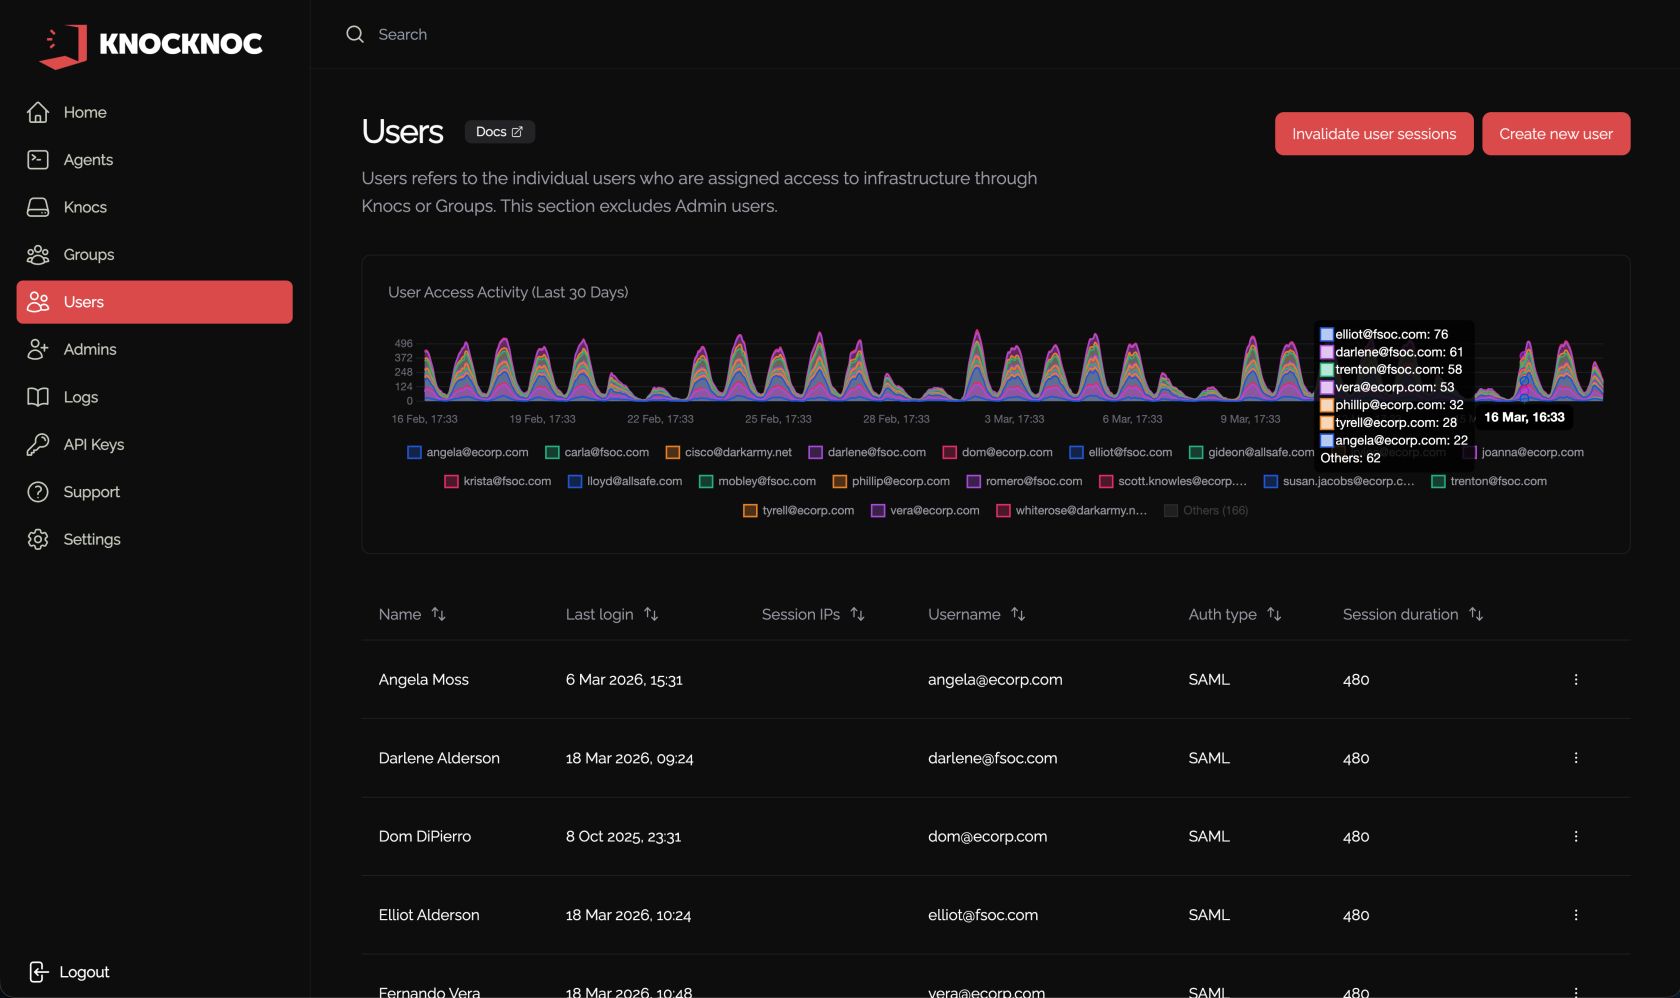This screenshot has height=998, width=1680.
Task: Open Settings from the sidebar
Action: click(91, 539)
